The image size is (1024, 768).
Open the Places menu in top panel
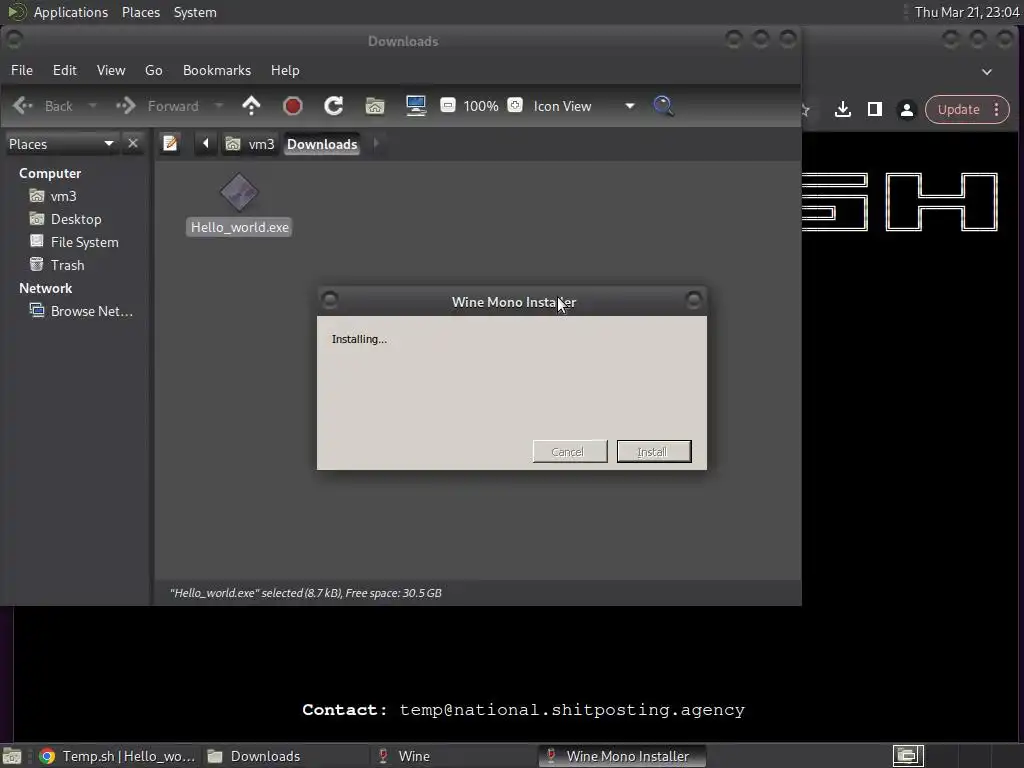pyautogui.click(x=141, y=12)
